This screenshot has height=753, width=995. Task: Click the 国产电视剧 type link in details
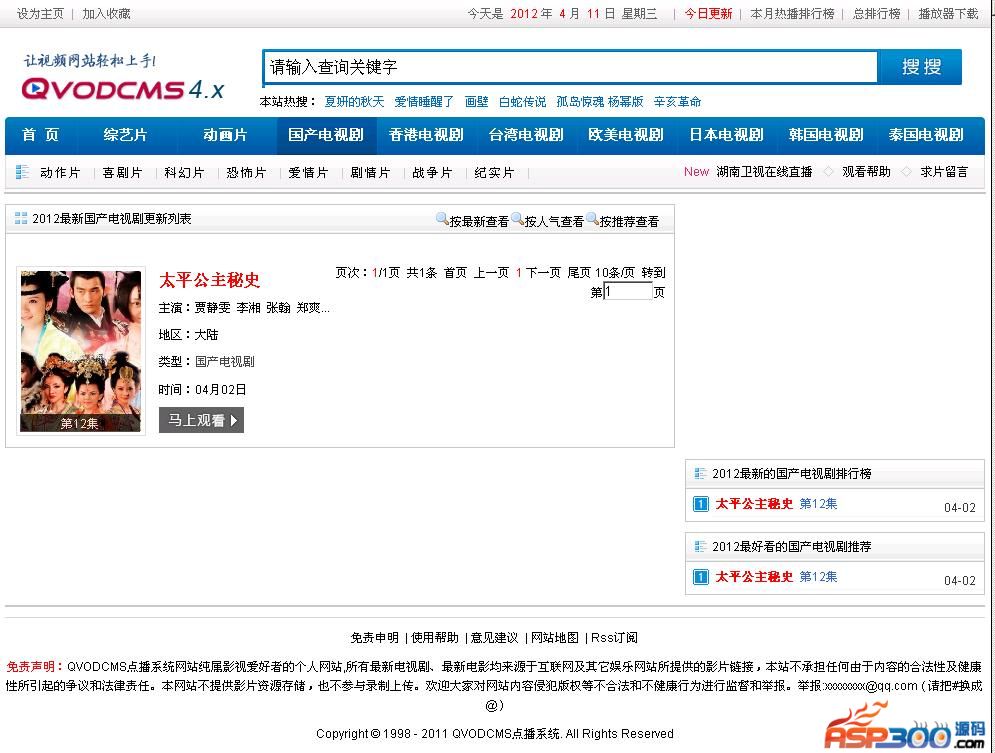coord(225,362)
